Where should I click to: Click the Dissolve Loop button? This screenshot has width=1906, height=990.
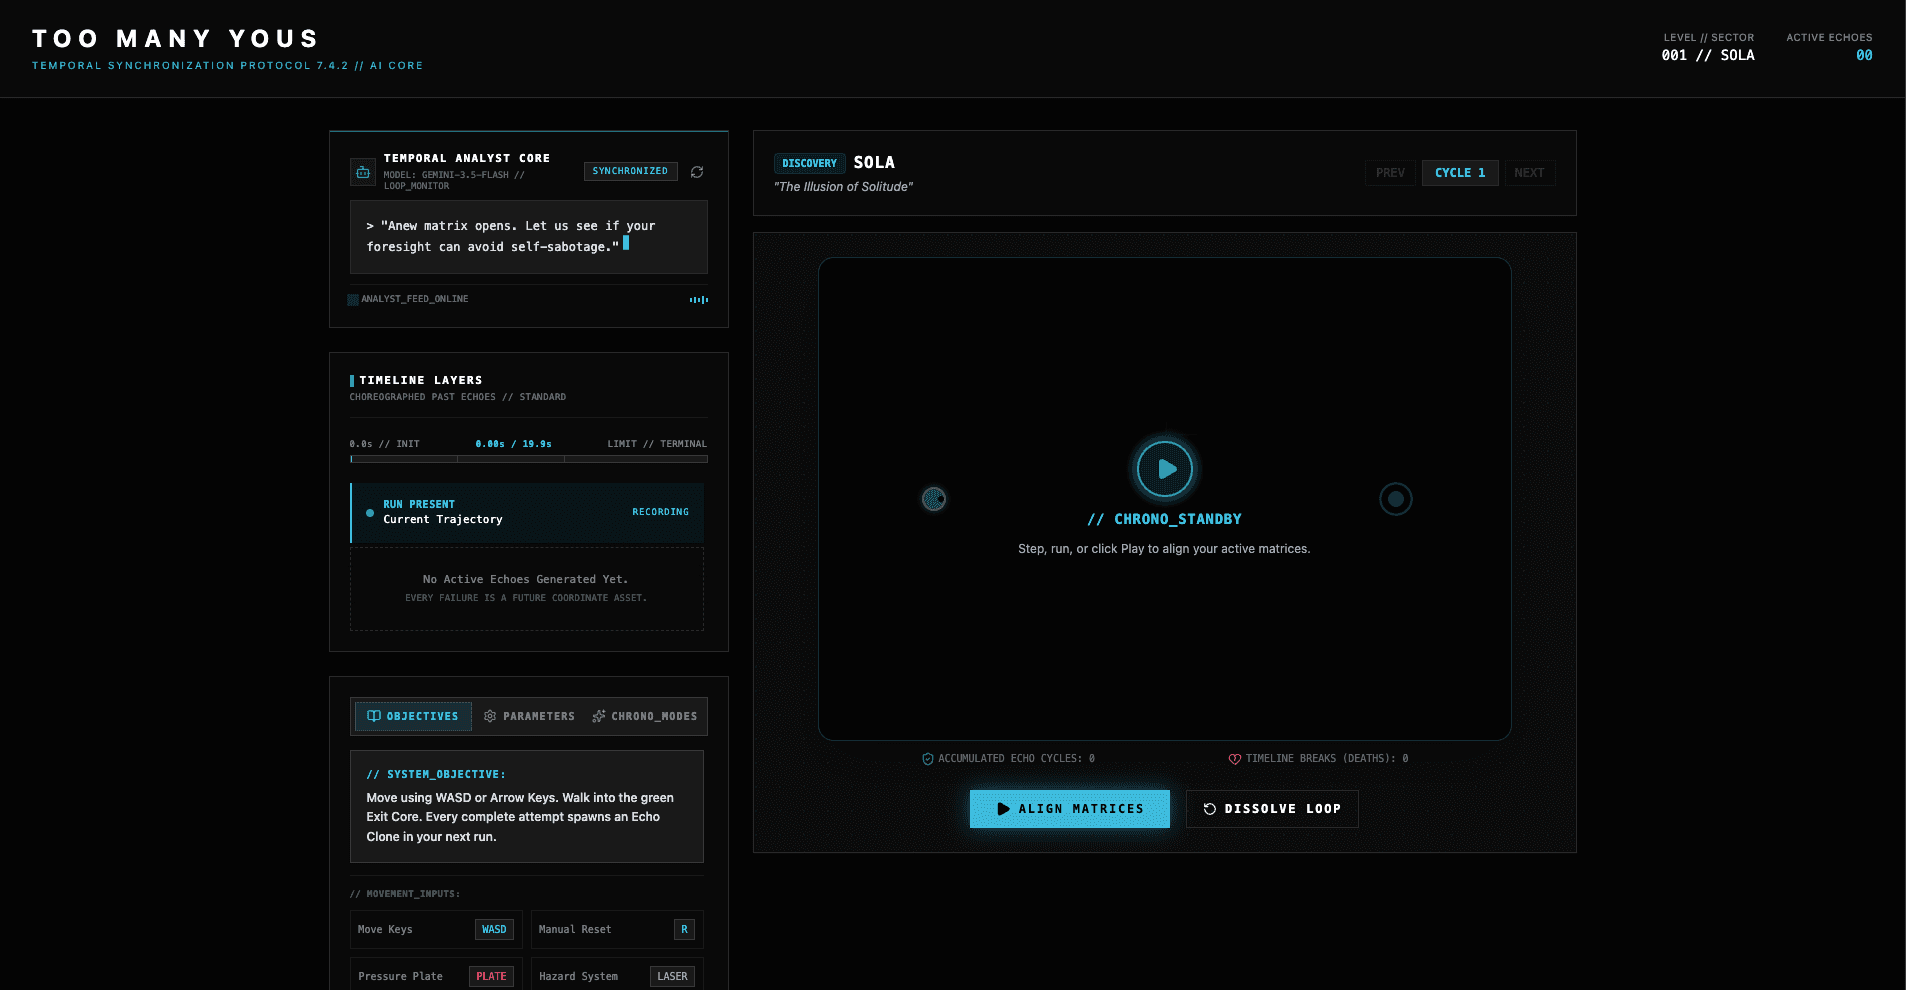coord(1272,809)
